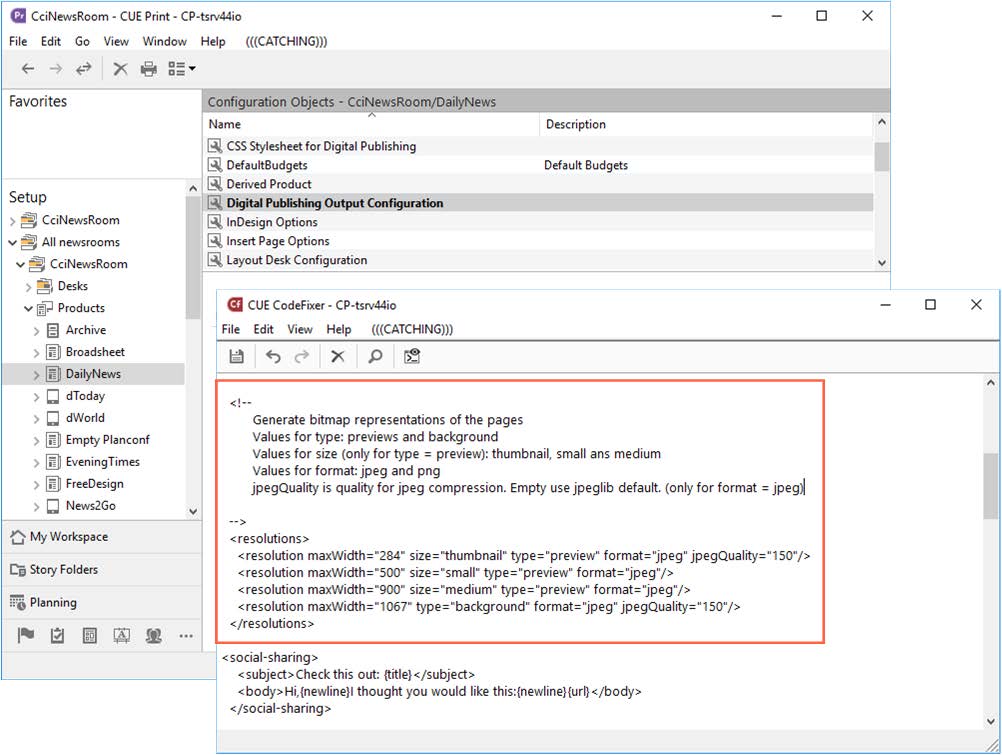Select the InDesign Options configuration object
The width and height of the screenshot is (1002, 755).
(x=271, y=222)
